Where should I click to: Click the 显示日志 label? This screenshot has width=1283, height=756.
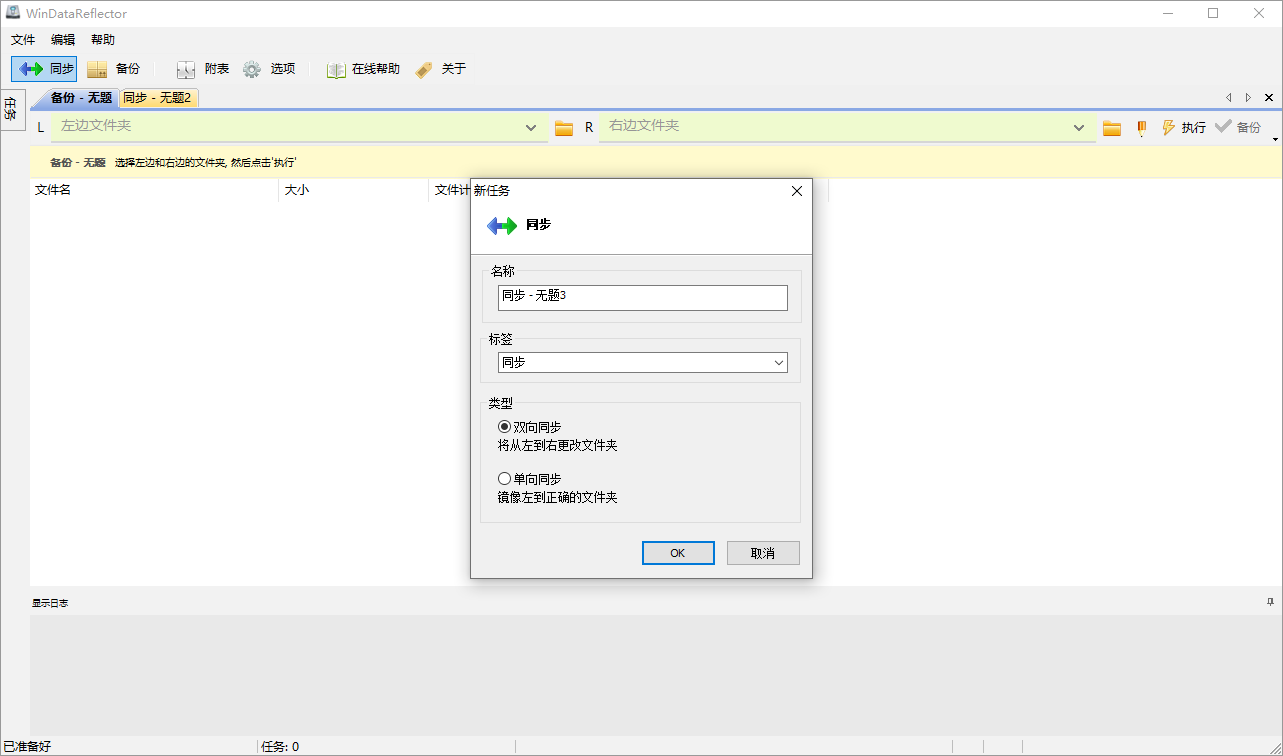50,603
